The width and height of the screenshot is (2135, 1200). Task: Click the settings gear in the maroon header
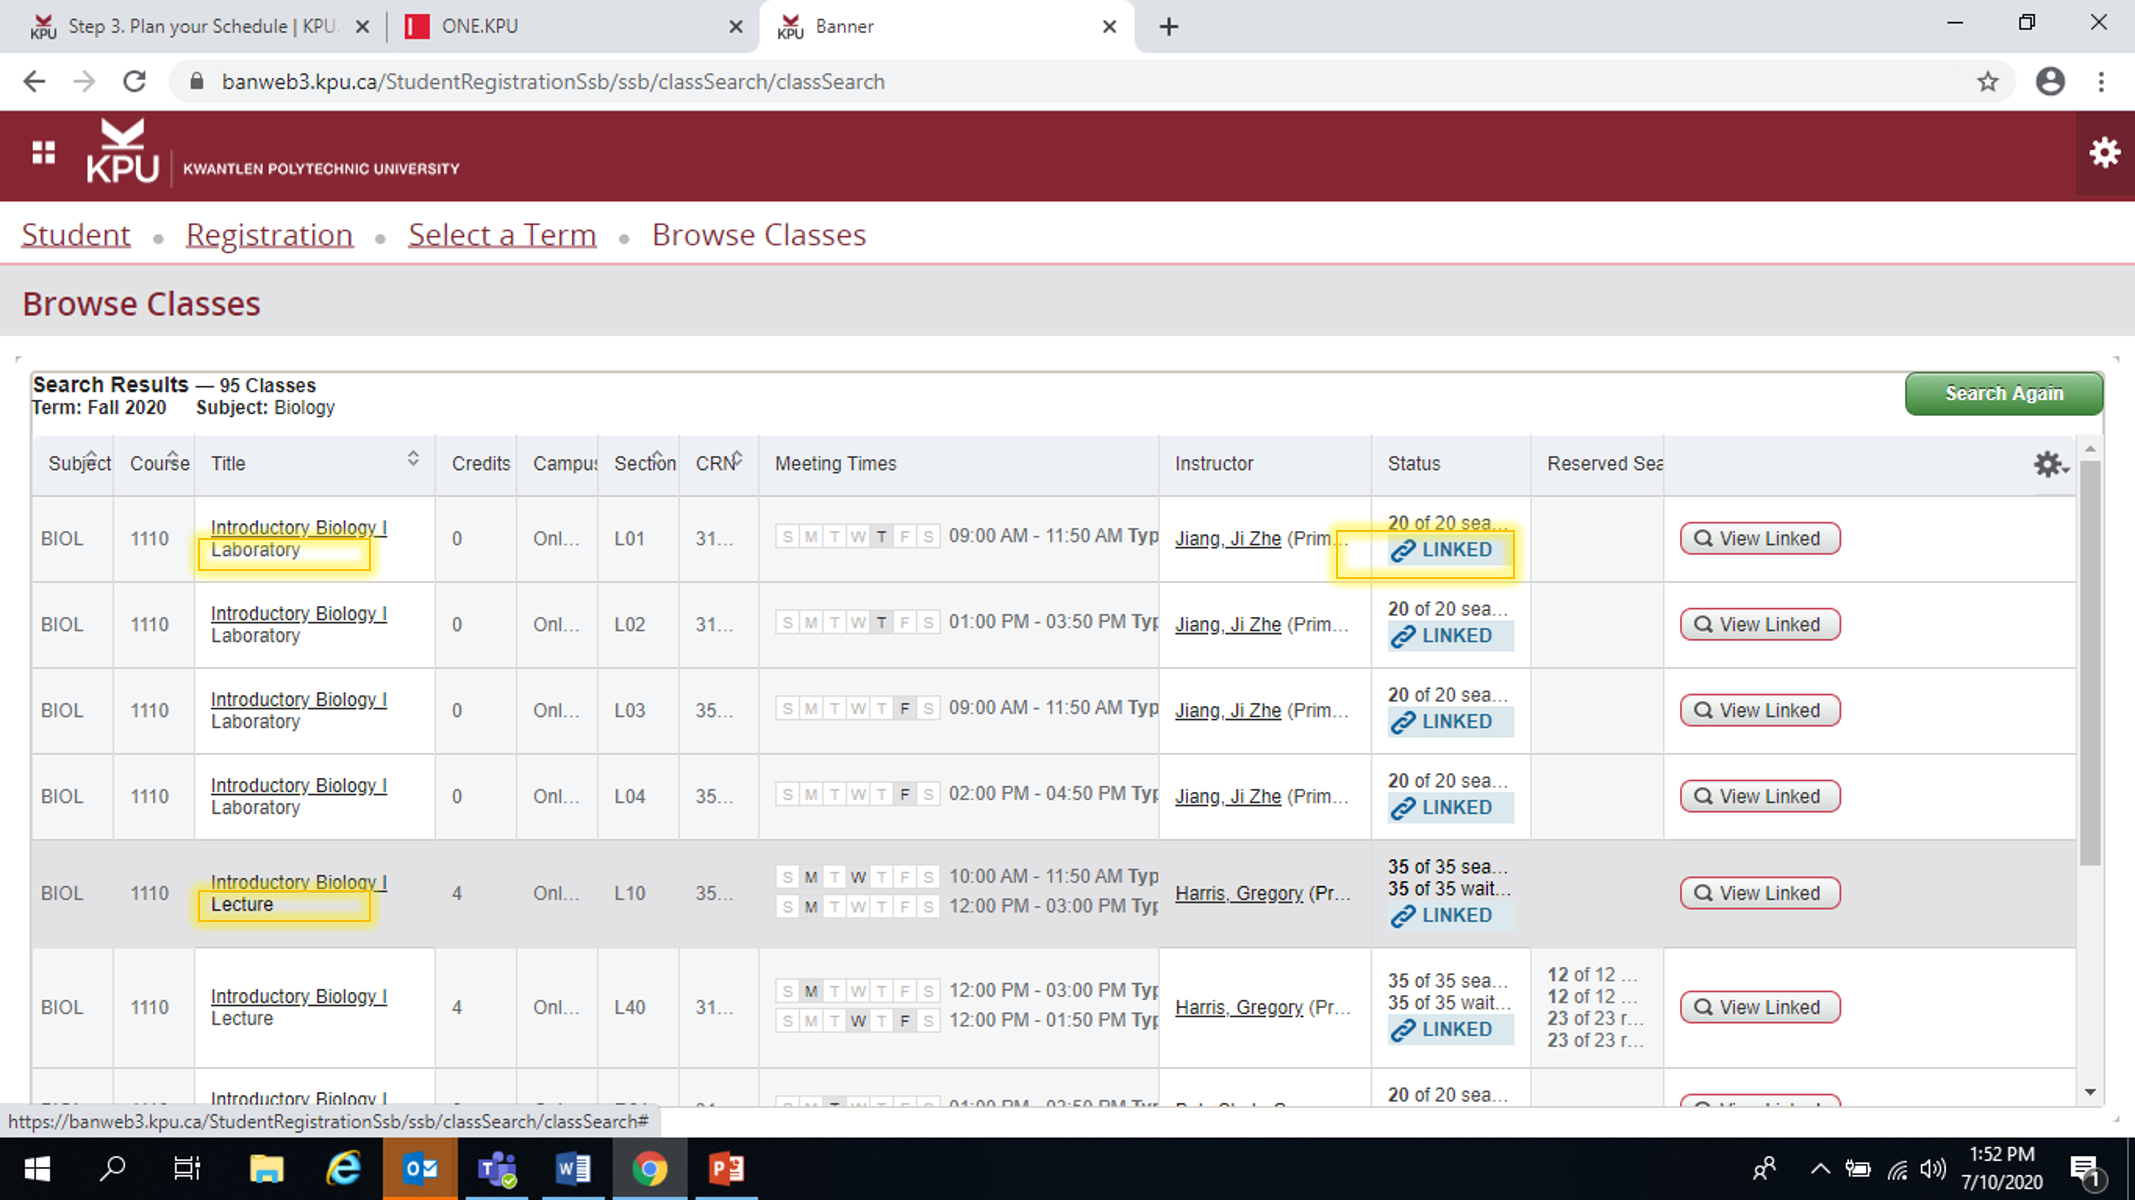tap(2104, 153)
